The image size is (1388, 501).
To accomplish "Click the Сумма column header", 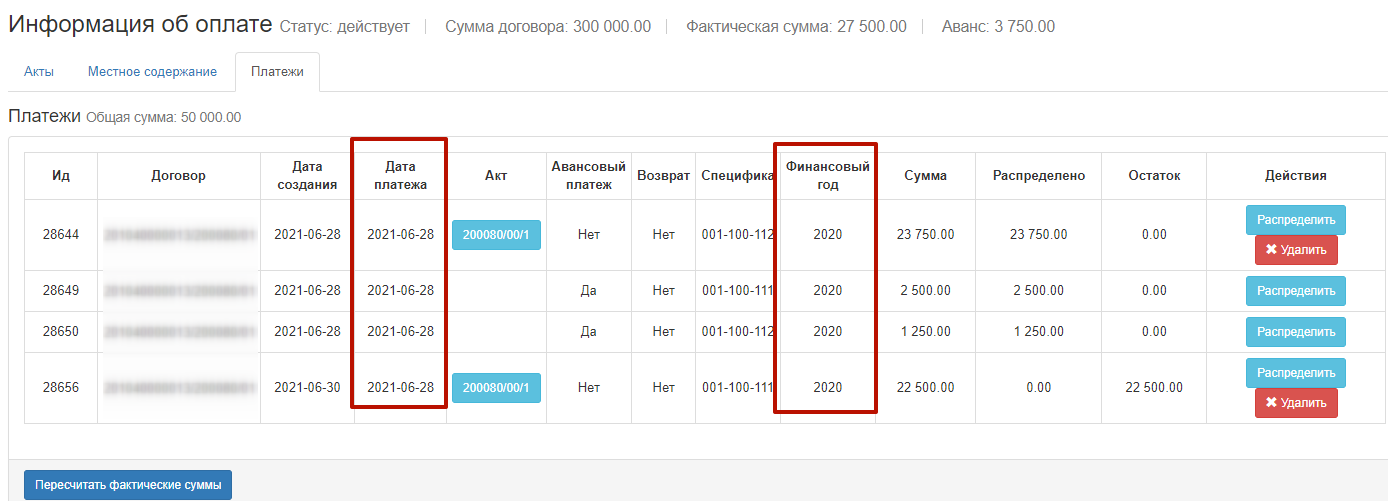I will (x=925, y=176).
